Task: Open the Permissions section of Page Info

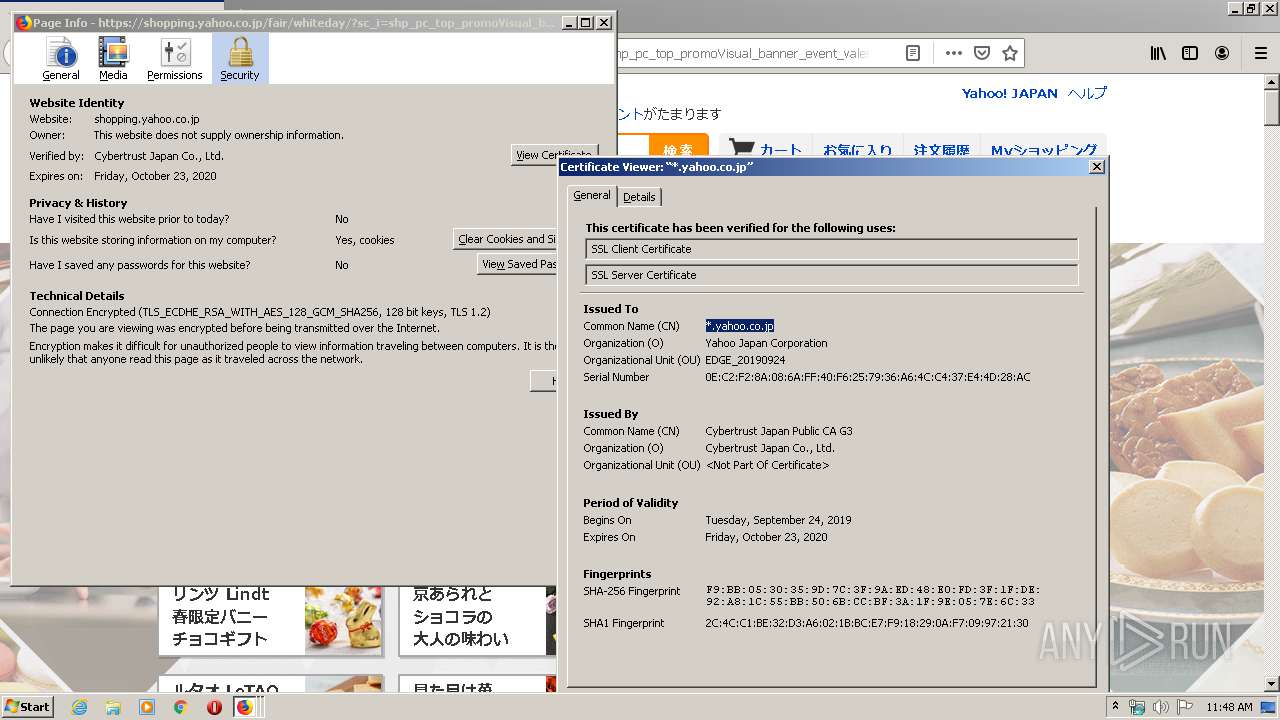Action: pos(175,58)
